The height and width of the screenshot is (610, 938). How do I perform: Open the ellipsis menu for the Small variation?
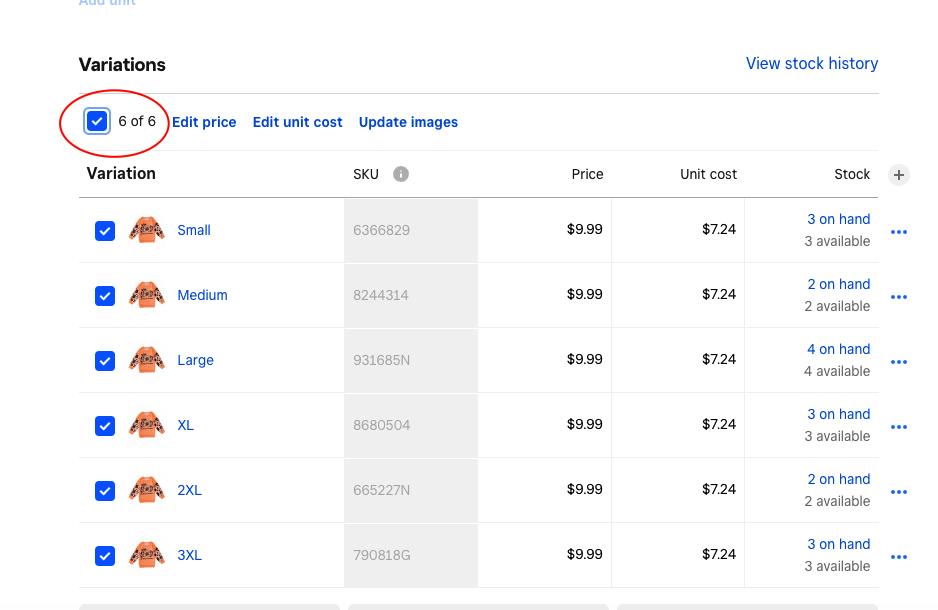(898, 231)
